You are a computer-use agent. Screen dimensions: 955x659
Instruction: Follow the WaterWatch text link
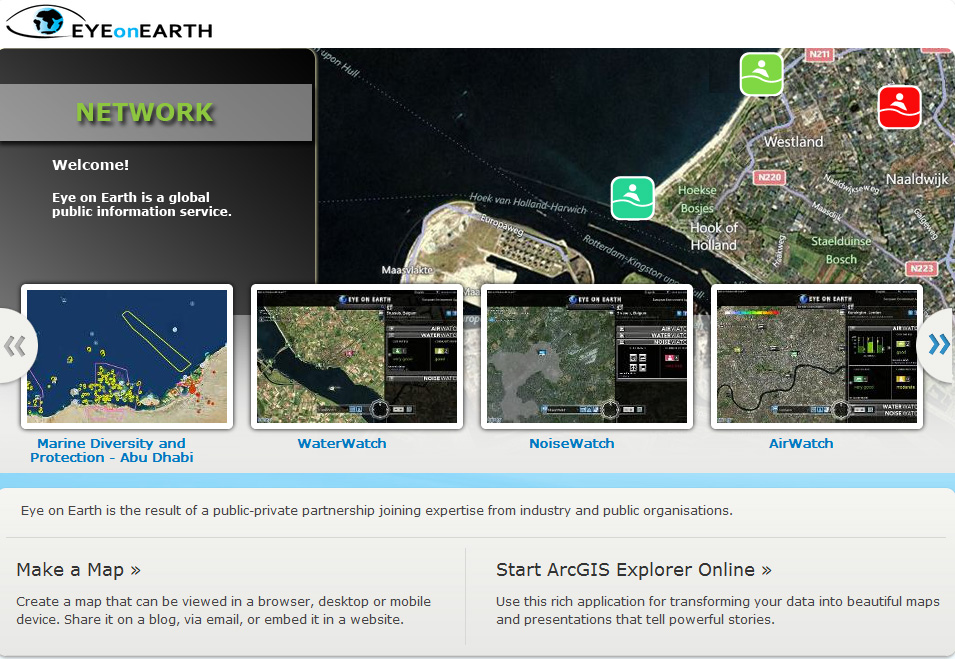tap(342, 443)
